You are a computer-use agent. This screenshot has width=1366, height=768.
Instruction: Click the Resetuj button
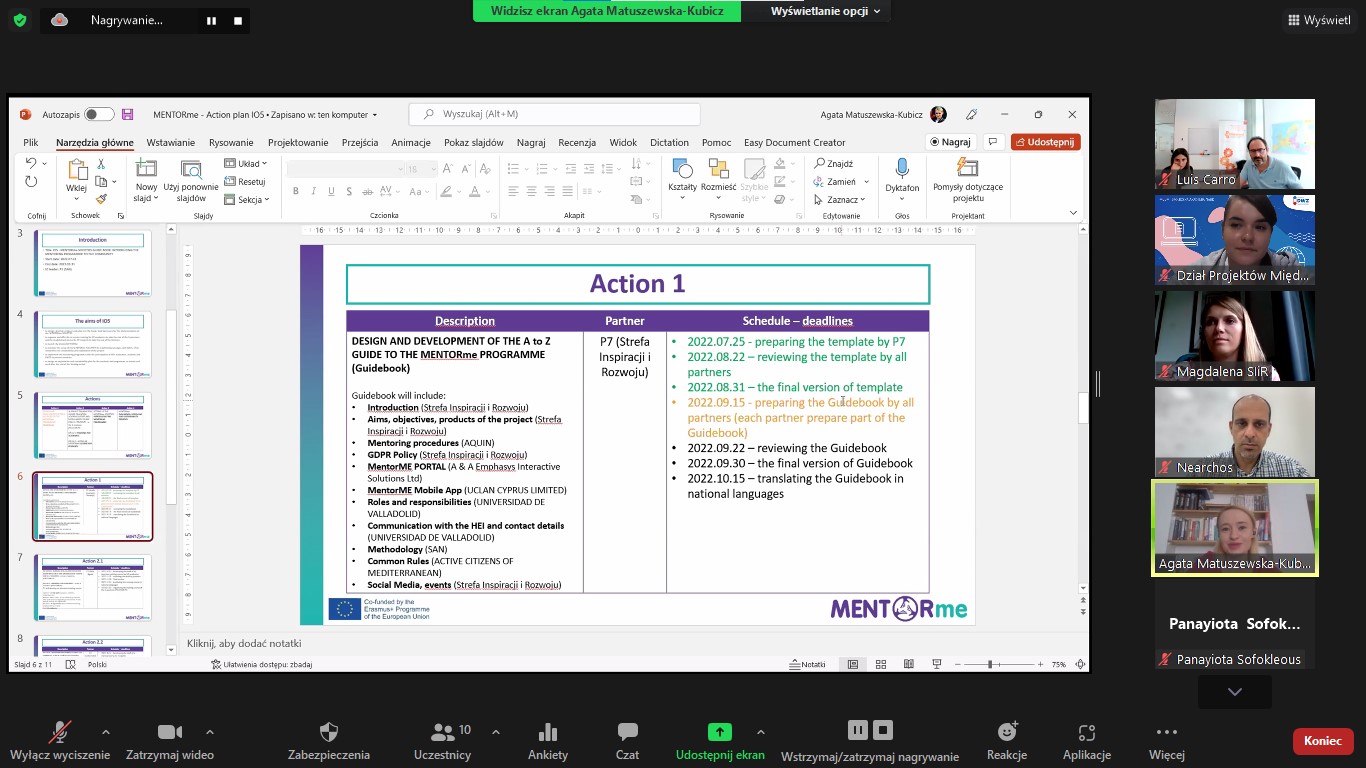pos(245,182)
